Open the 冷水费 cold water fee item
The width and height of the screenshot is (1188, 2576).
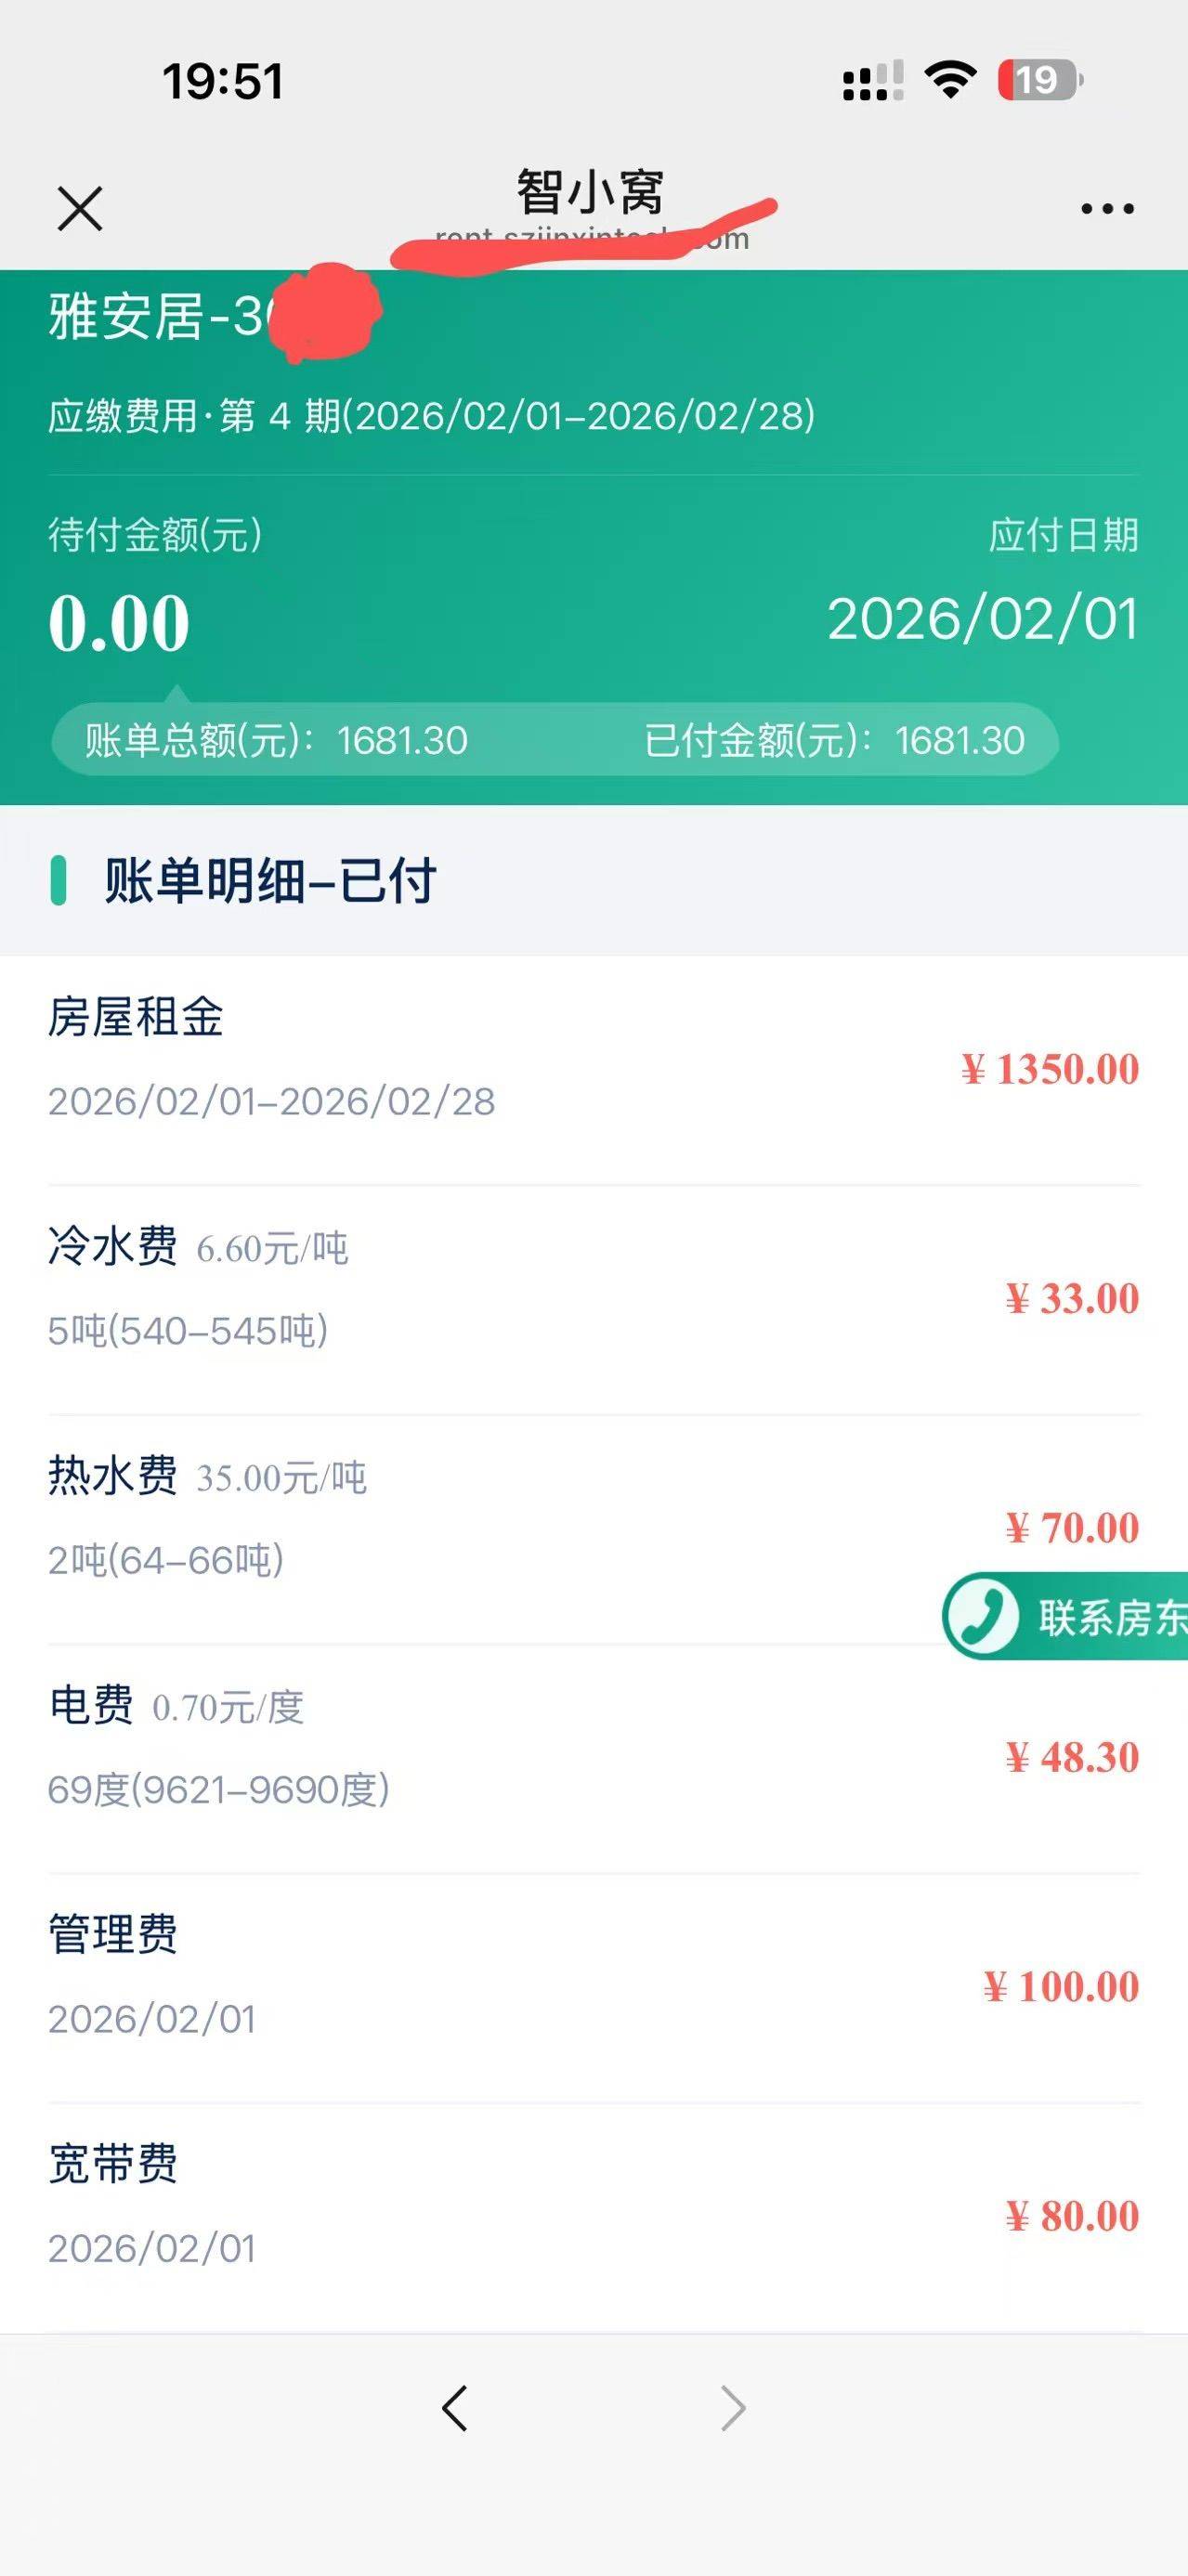tap(594, 1298)
